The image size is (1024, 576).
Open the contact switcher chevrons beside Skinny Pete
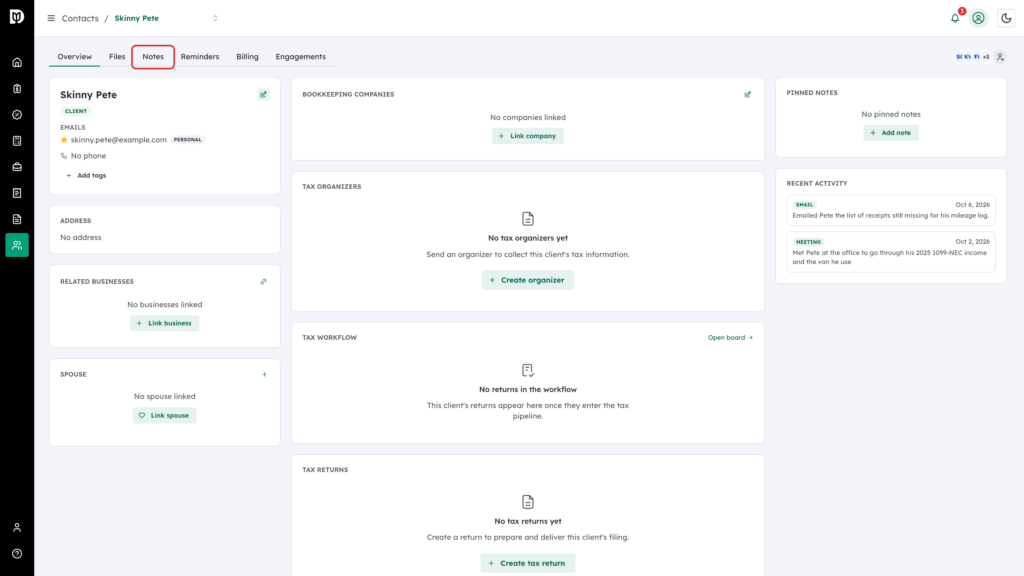pos(216,18)
